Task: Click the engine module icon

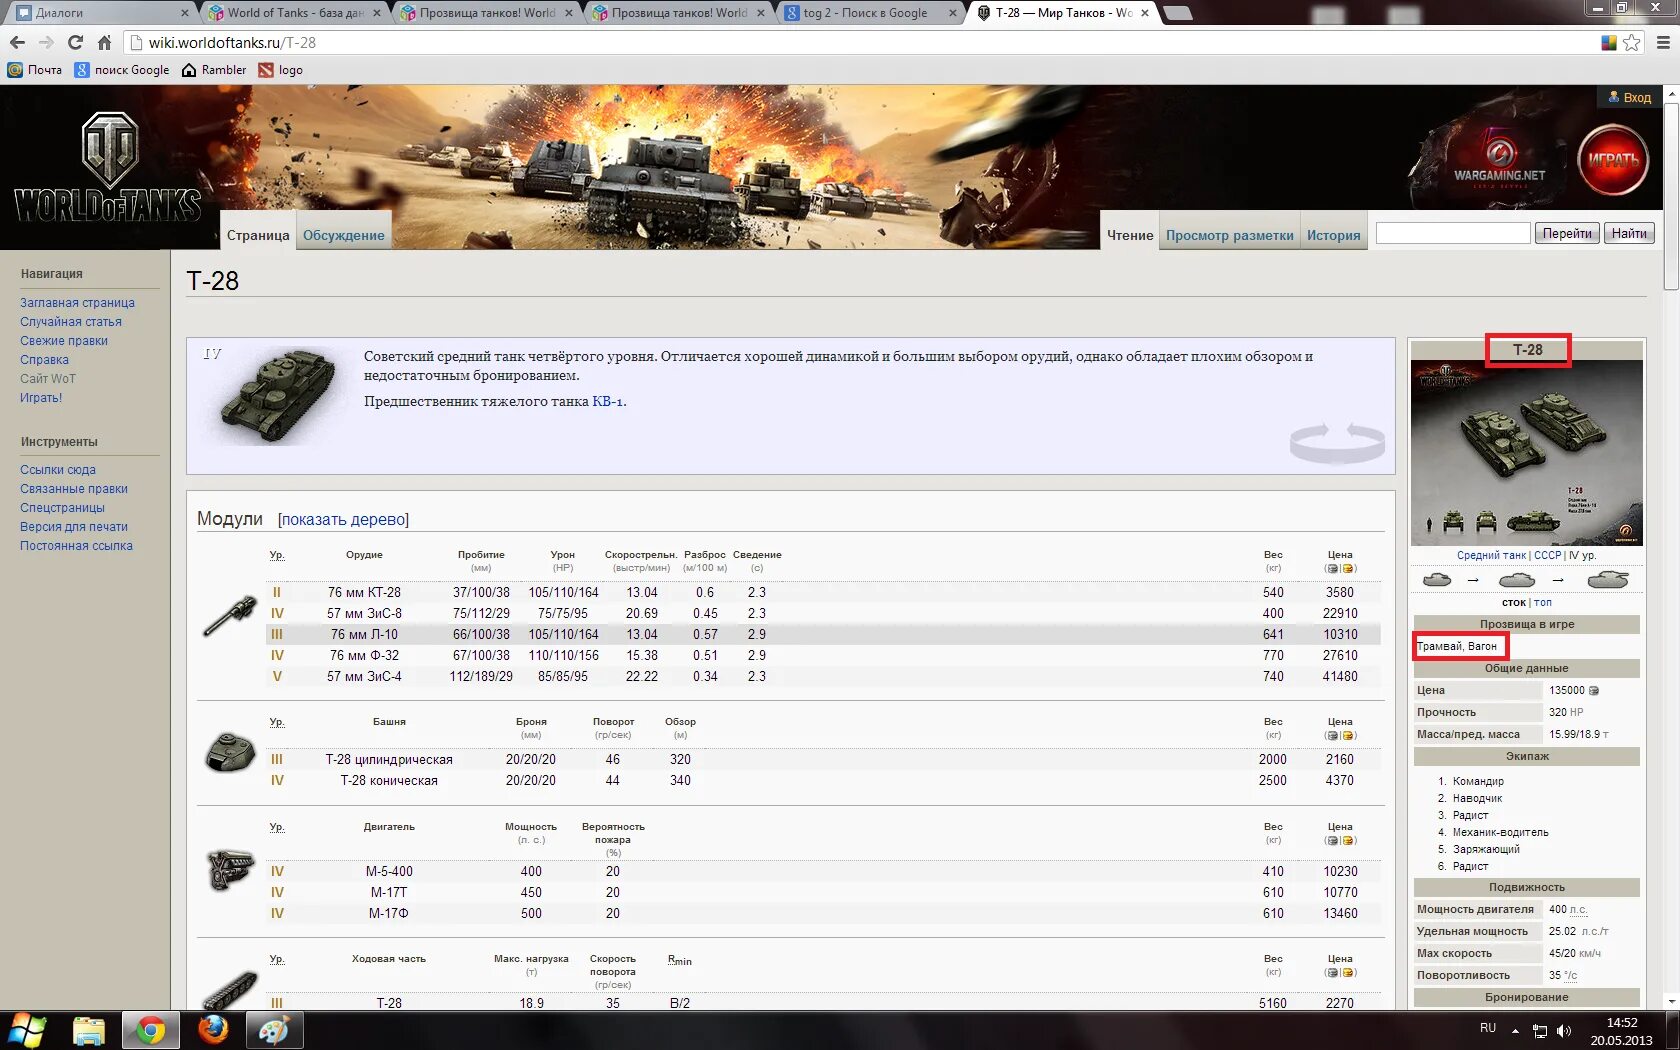Action: (230, 870)
